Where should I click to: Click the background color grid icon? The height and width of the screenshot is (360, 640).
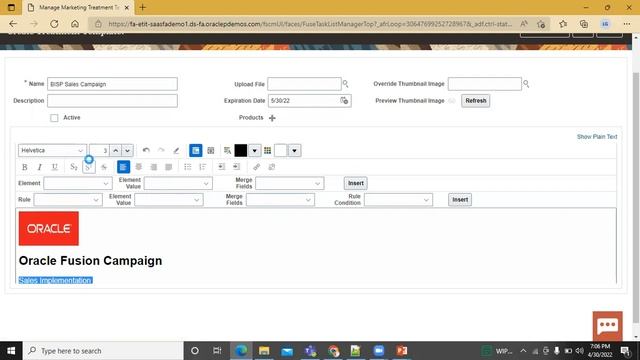[x=267, y=151]
